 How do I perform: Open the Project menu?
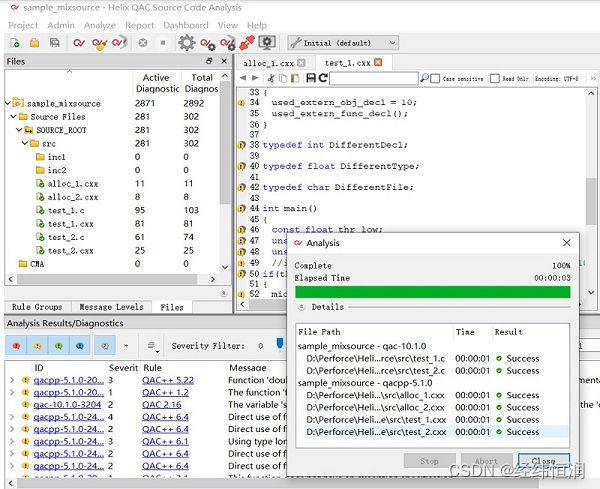point(23,25)
